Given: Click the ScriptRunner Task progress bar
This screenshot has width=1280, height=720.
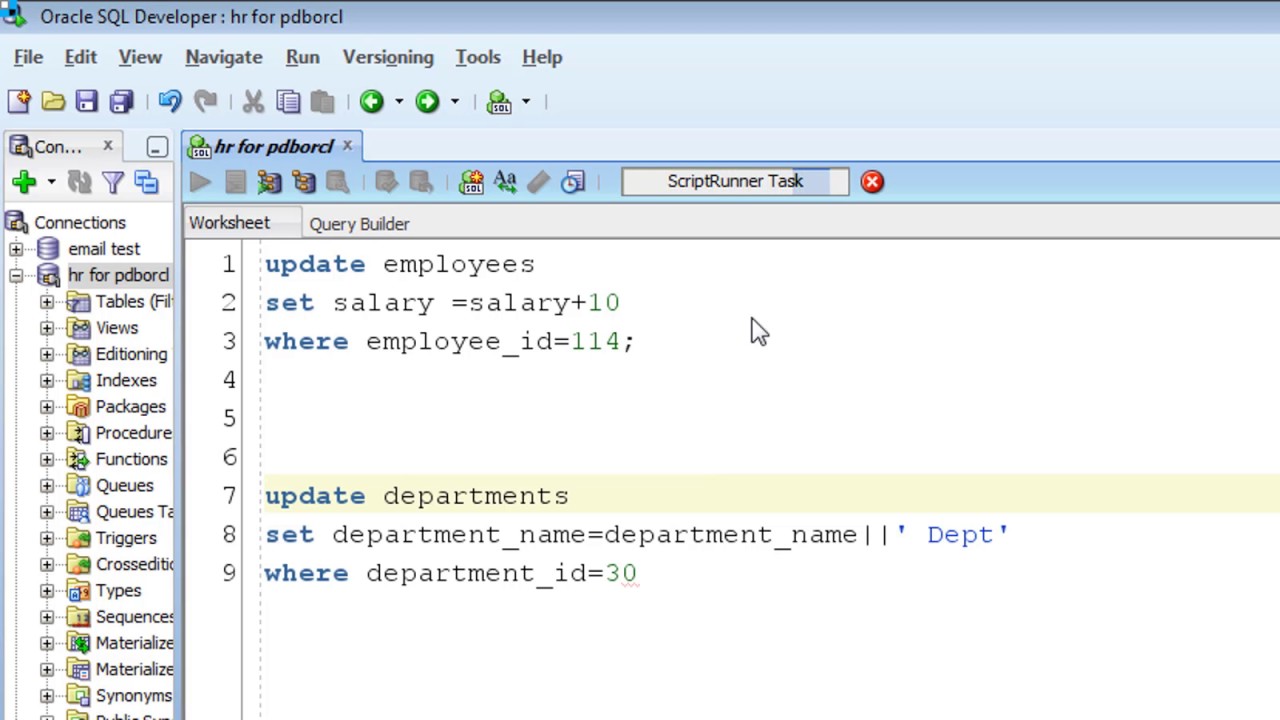Looking at the screenshot, I should click(x=735, y=181).
